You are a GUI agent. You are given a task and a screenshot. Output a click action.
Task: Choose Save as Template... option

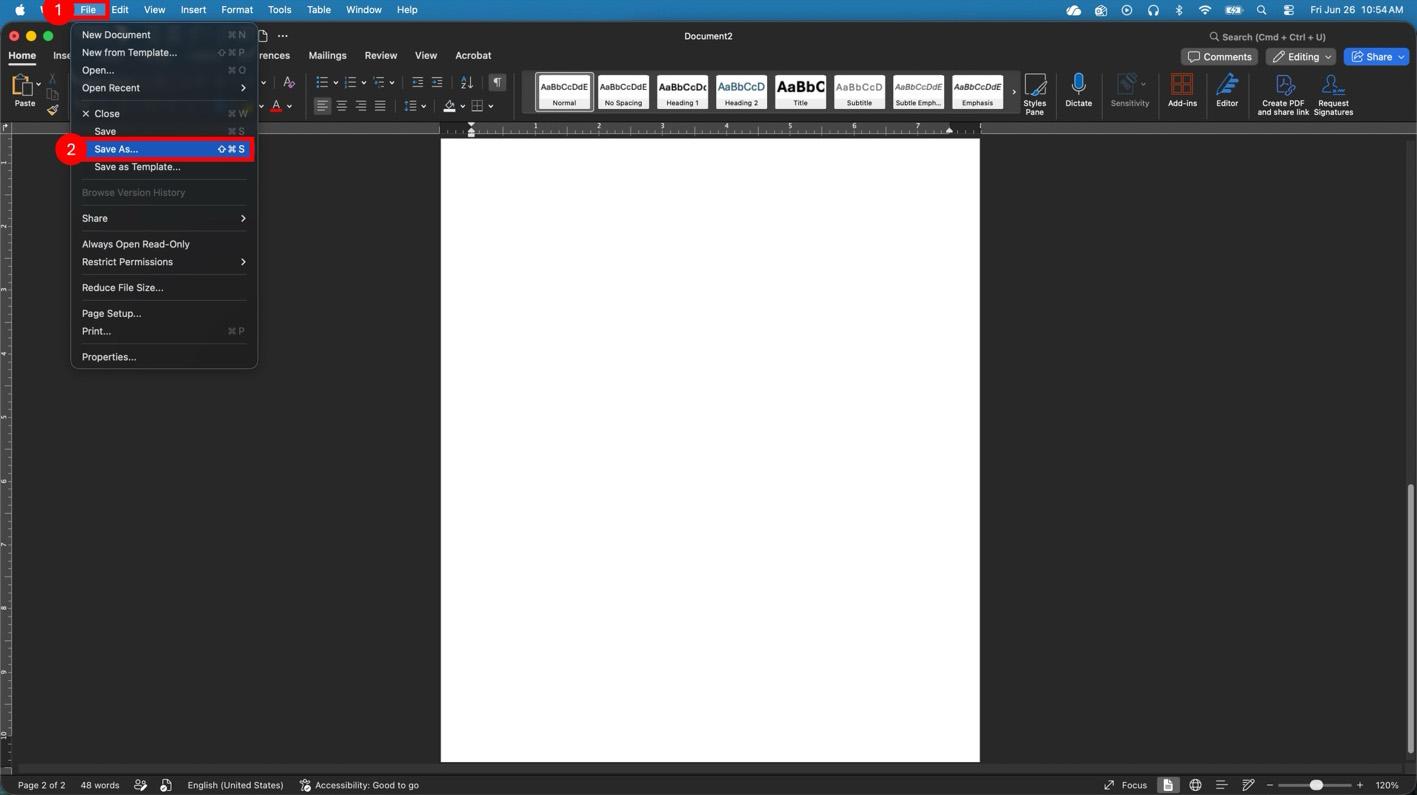point(164,167)
